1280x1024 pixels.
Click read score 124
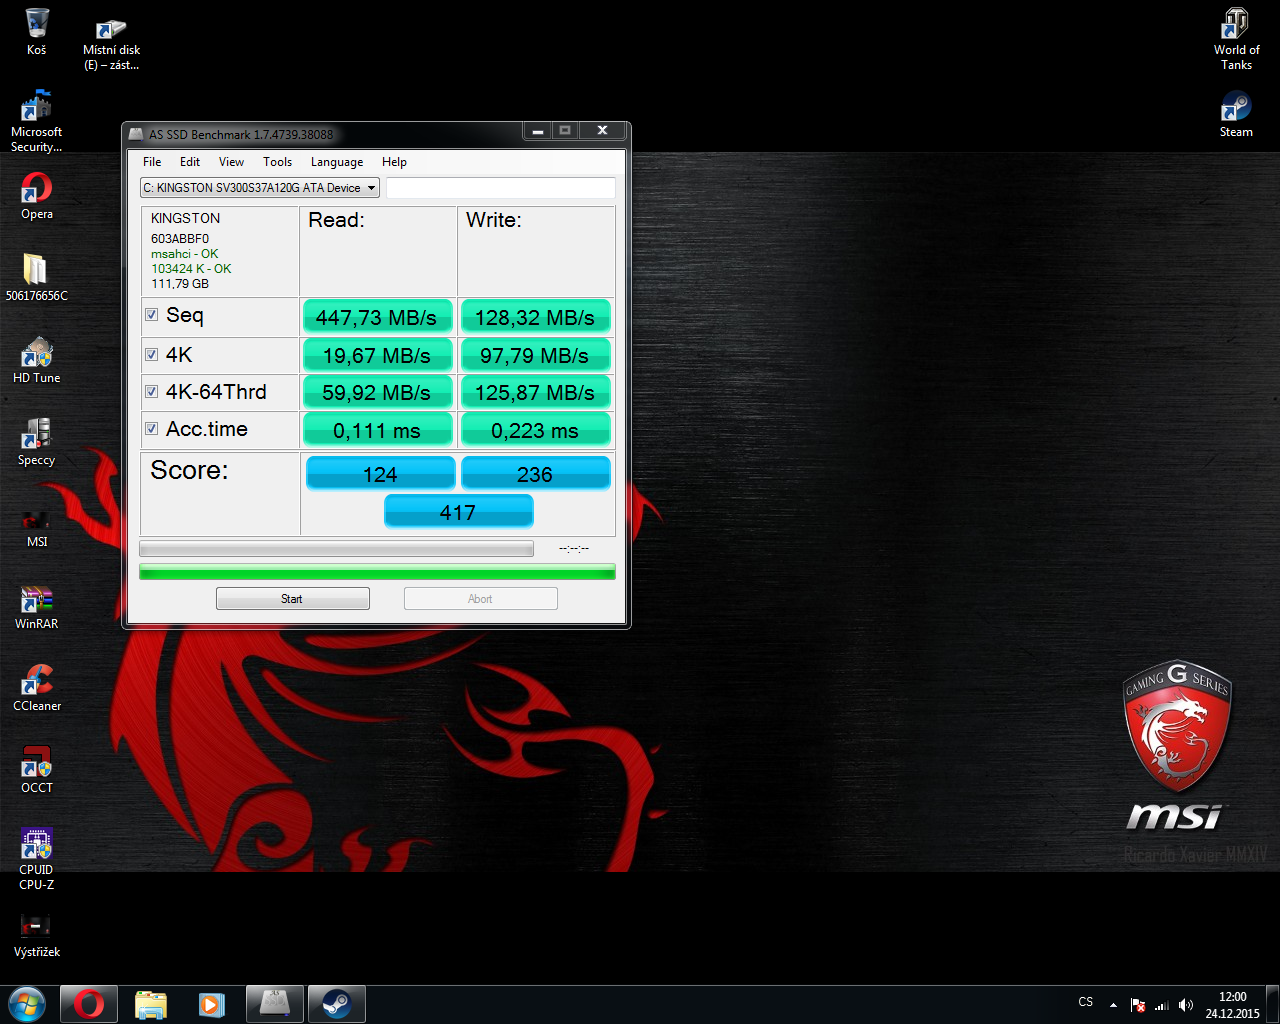[x=380, y=473]
